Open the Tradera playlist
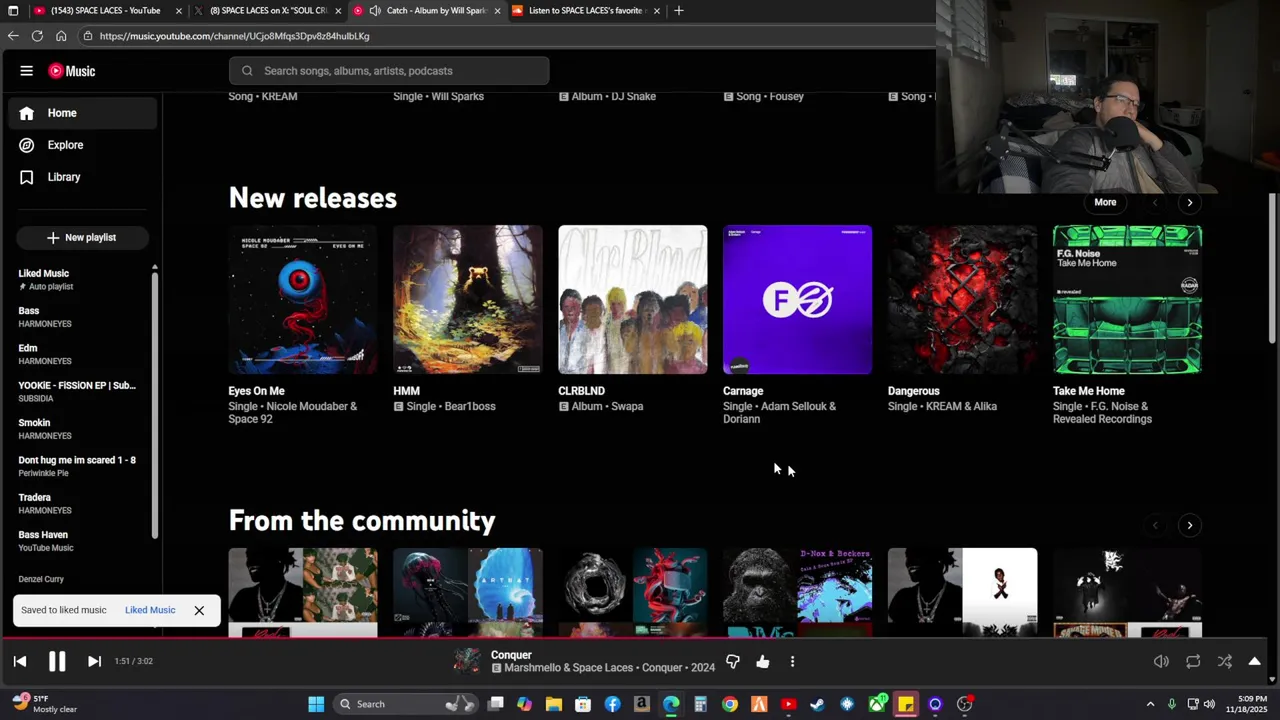Image resolution: width=1280 pixels, height=720 pixels. 80,503
